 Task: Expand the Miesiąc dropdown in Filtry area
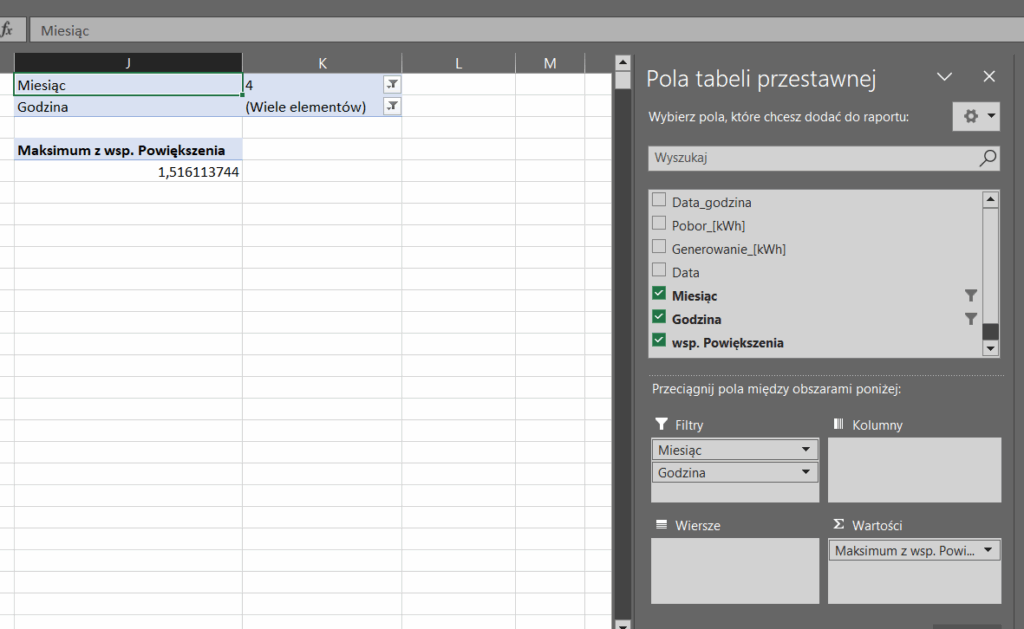coord(806,450)
